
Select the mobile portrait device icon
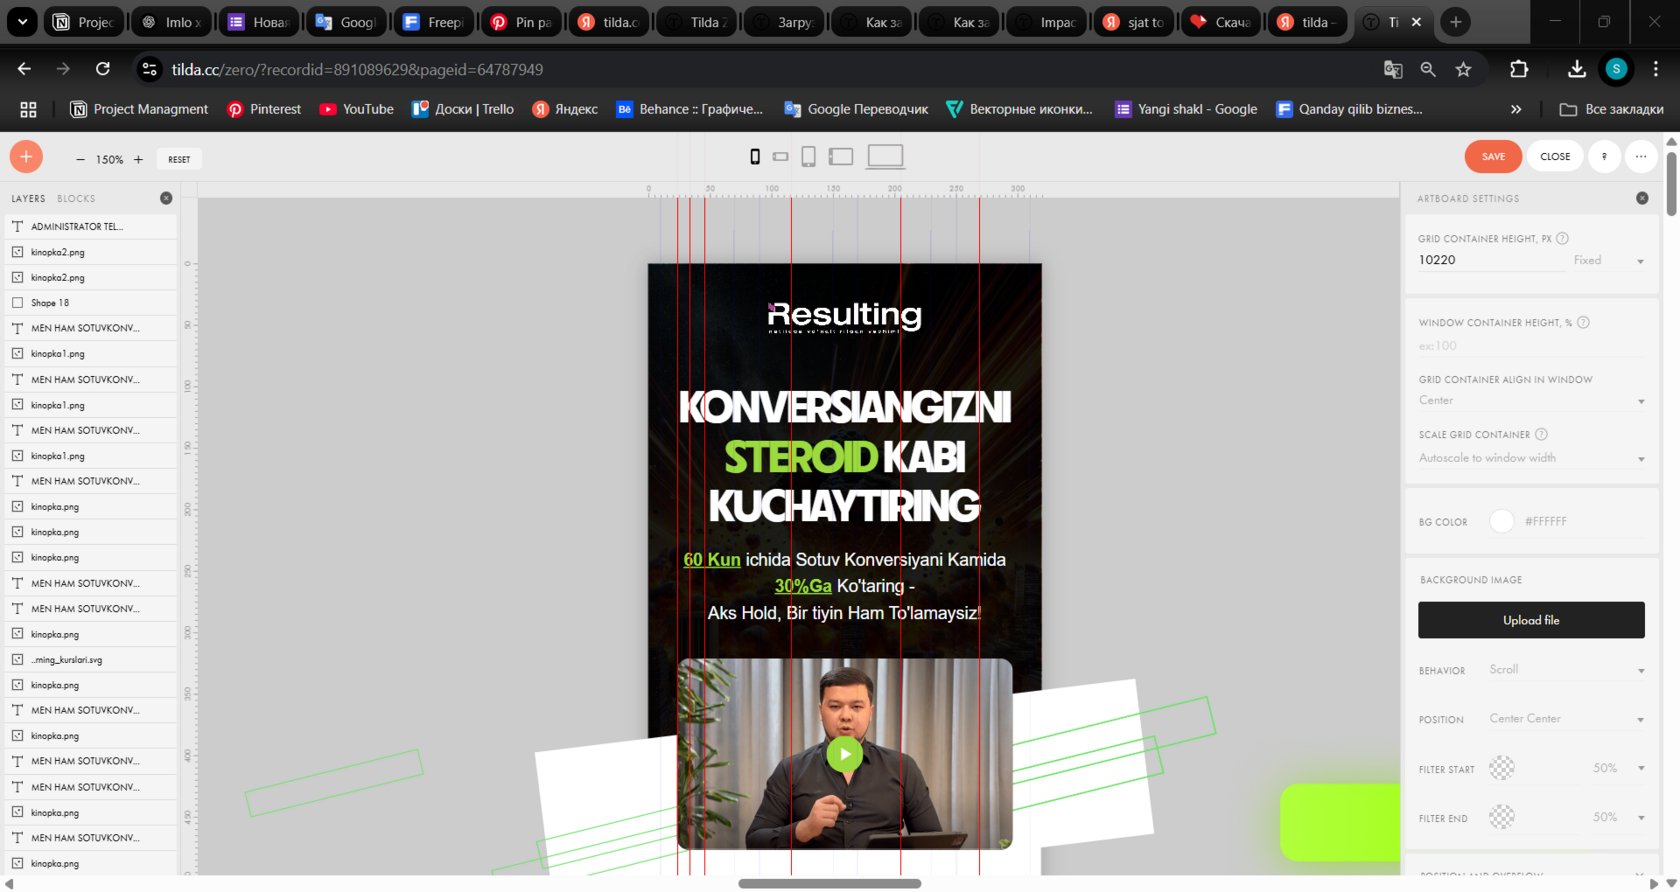click(x=755, y=157)
